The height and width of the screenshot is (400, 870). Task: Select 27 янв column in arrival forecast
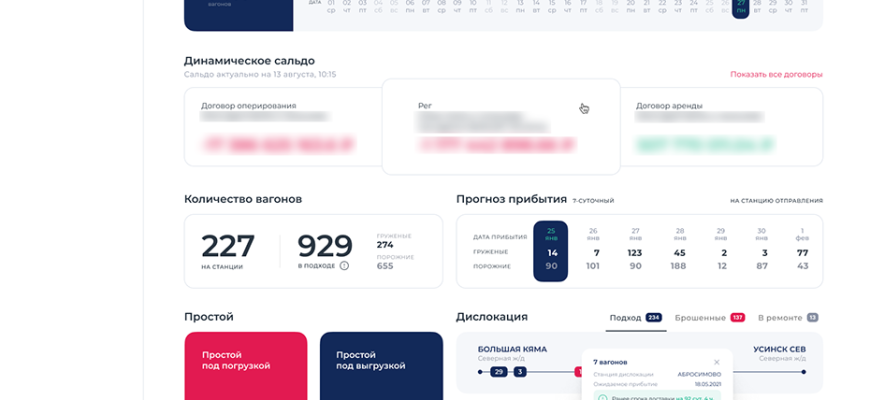tap(635, 250)
